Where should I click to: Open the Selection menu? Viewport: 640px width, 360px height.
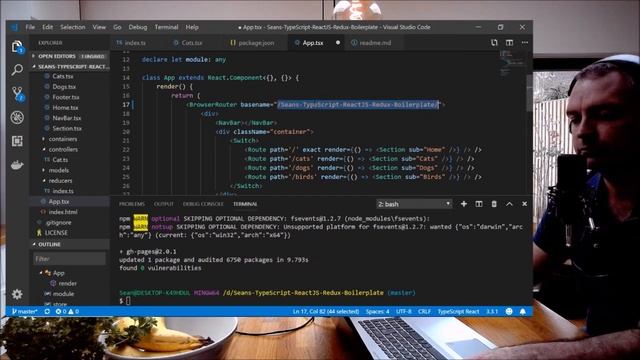tap(73, 27)
